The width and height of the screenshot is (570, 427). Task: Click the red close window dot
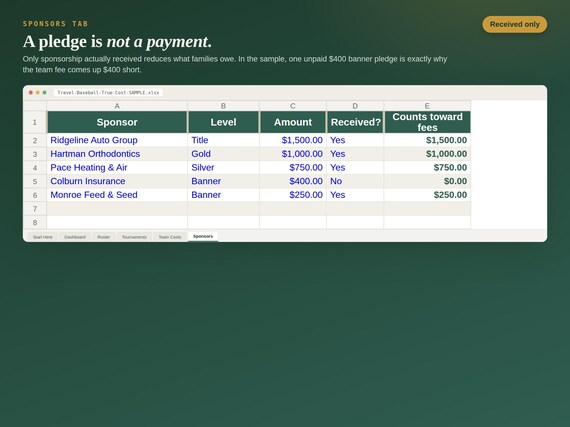coord(31,93)
